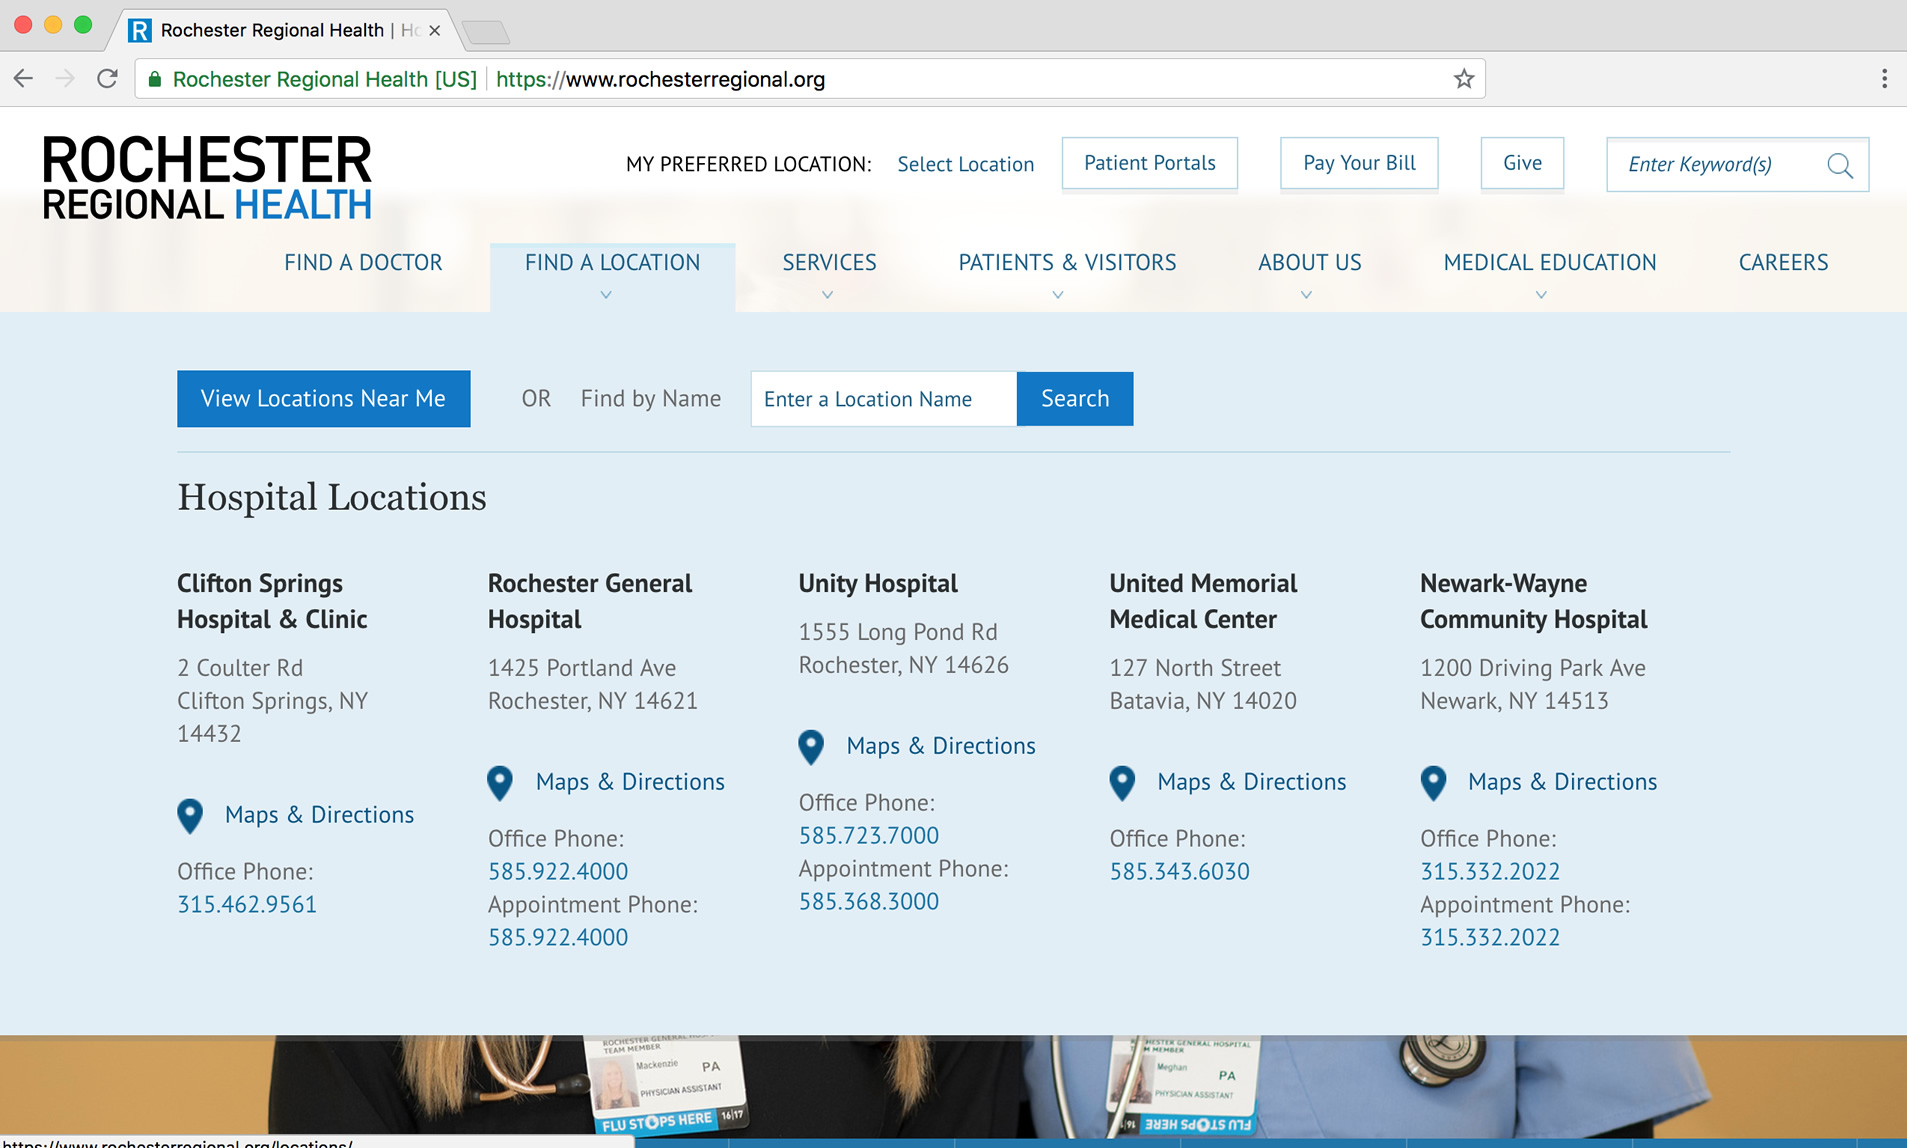Viewport: 1907px width, 1148px height.
Task: Go to the Careers section
Action: (x=1782, y=263)
